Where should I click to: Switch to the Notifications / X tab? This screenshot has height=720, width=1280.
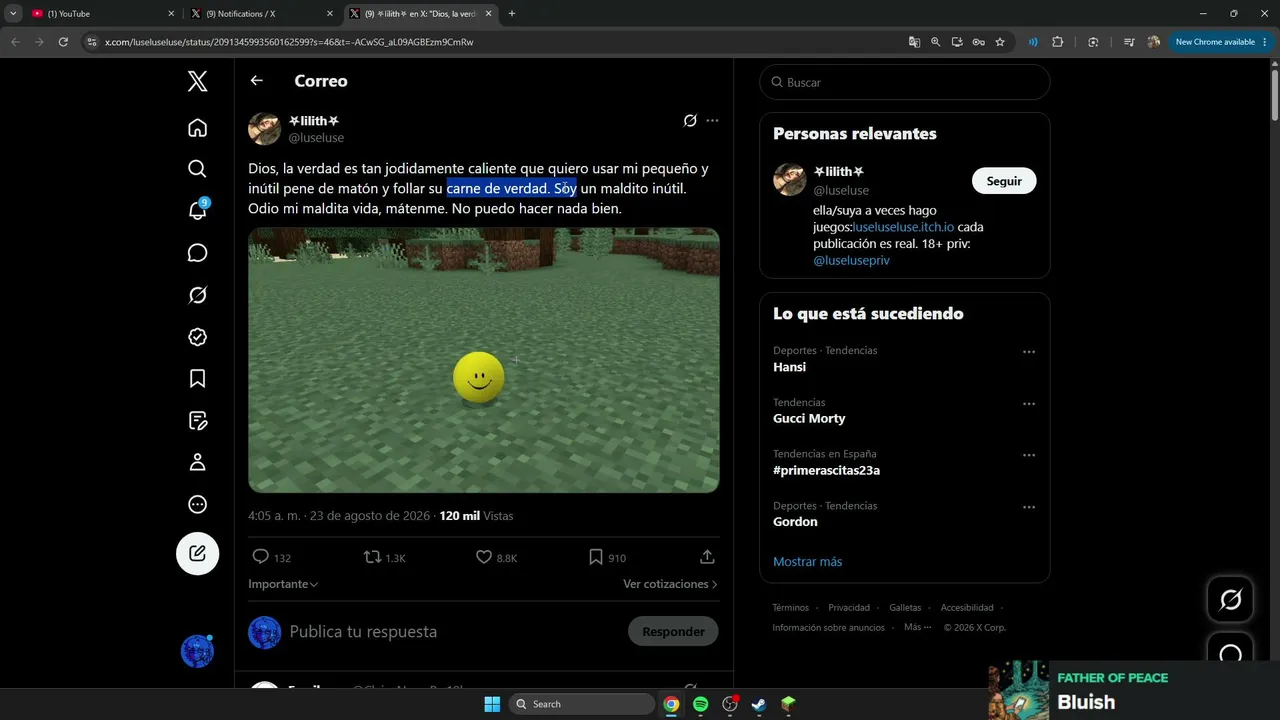262,14
